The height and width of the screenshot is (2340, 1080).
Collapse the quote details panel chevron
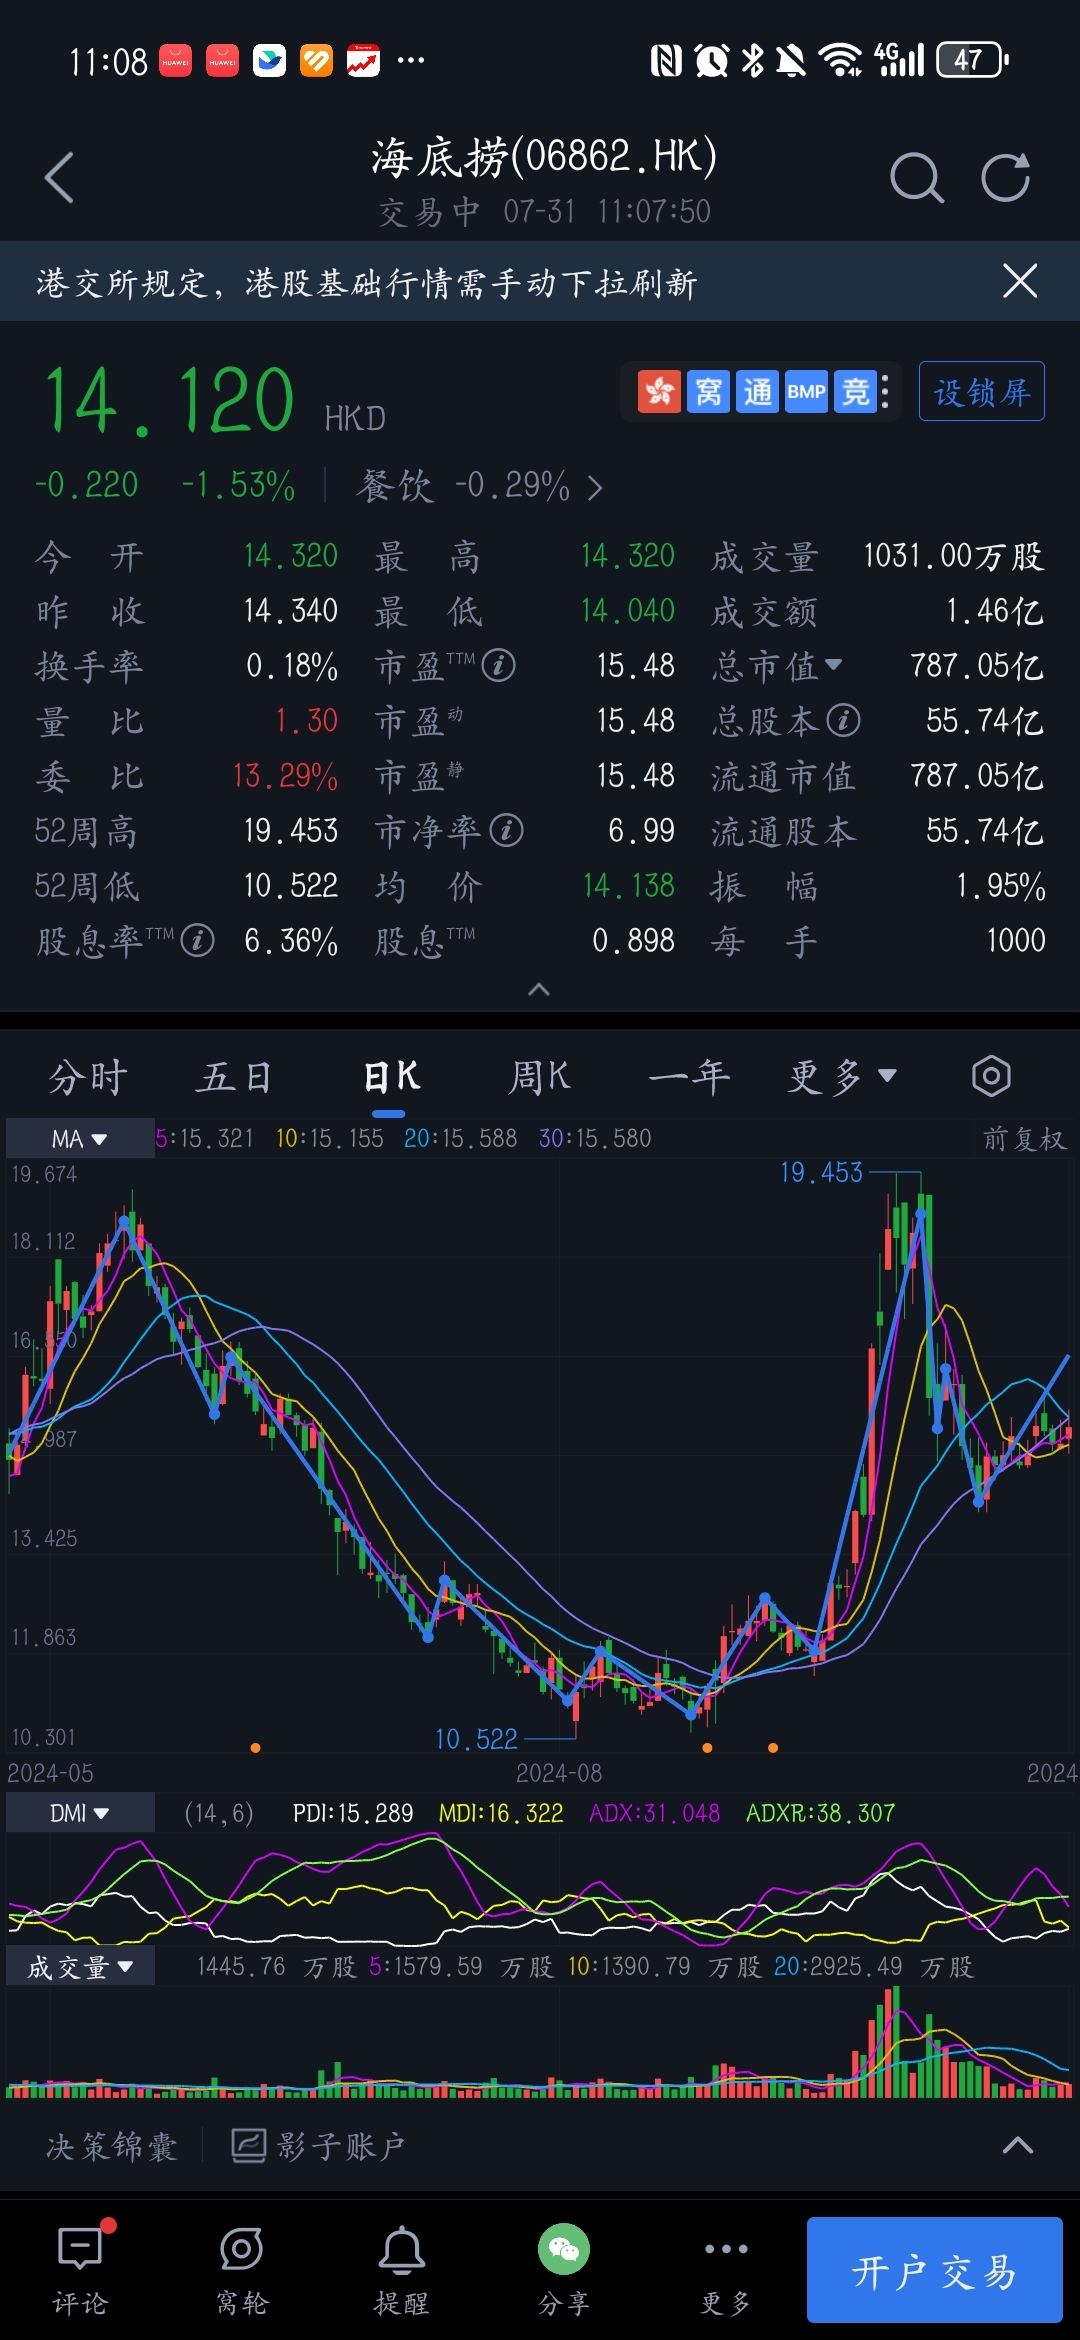(539, 989)
